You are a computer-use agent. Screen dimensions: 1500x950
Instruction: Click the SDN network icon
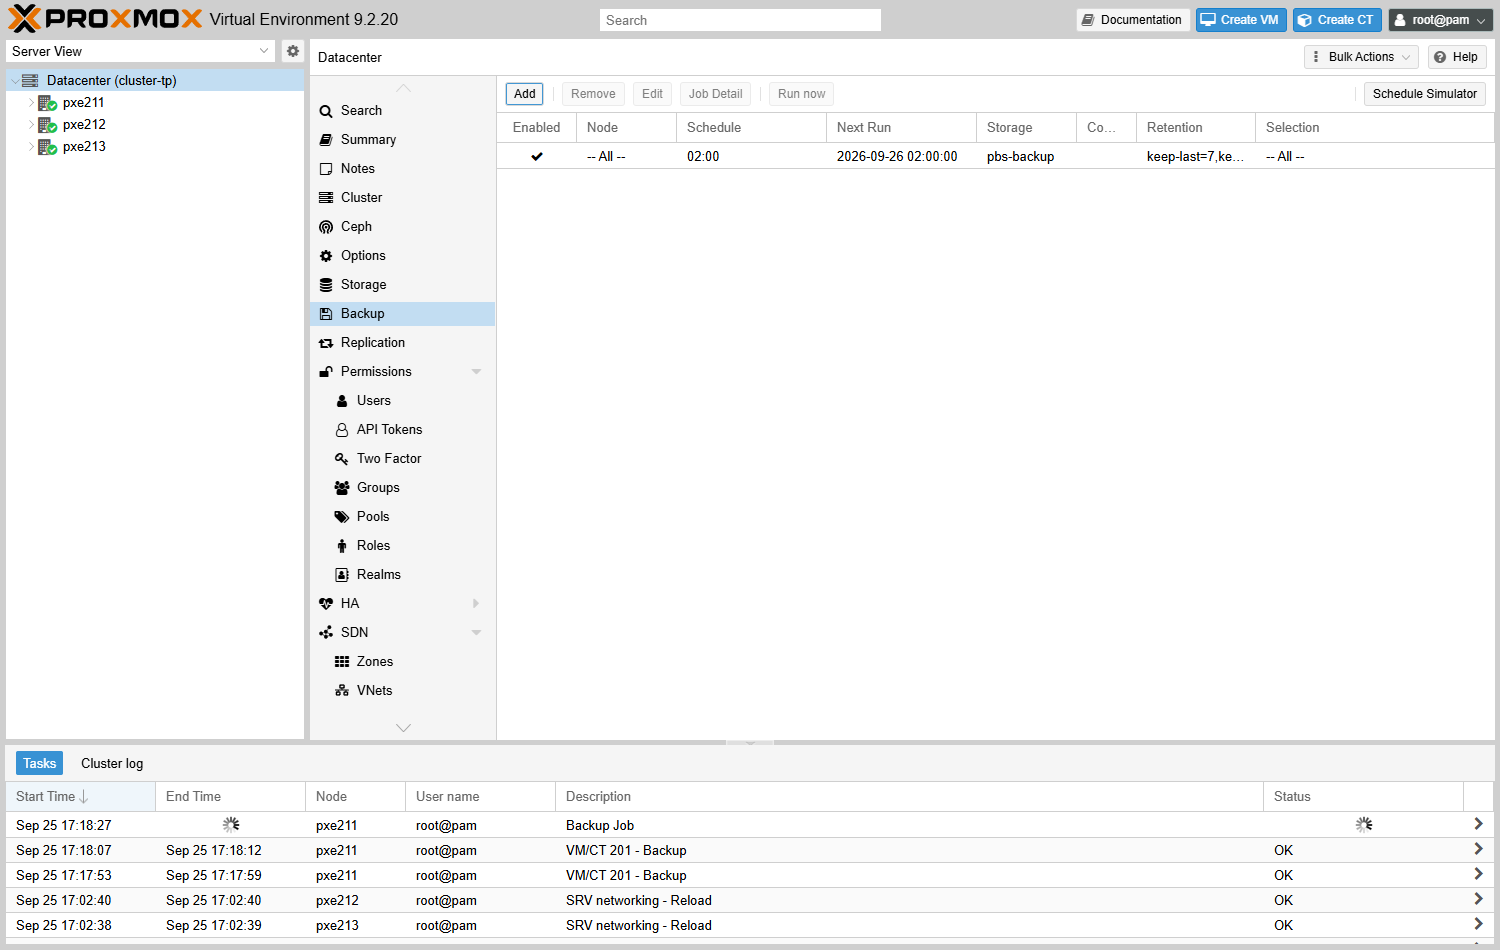coord(326,633)
